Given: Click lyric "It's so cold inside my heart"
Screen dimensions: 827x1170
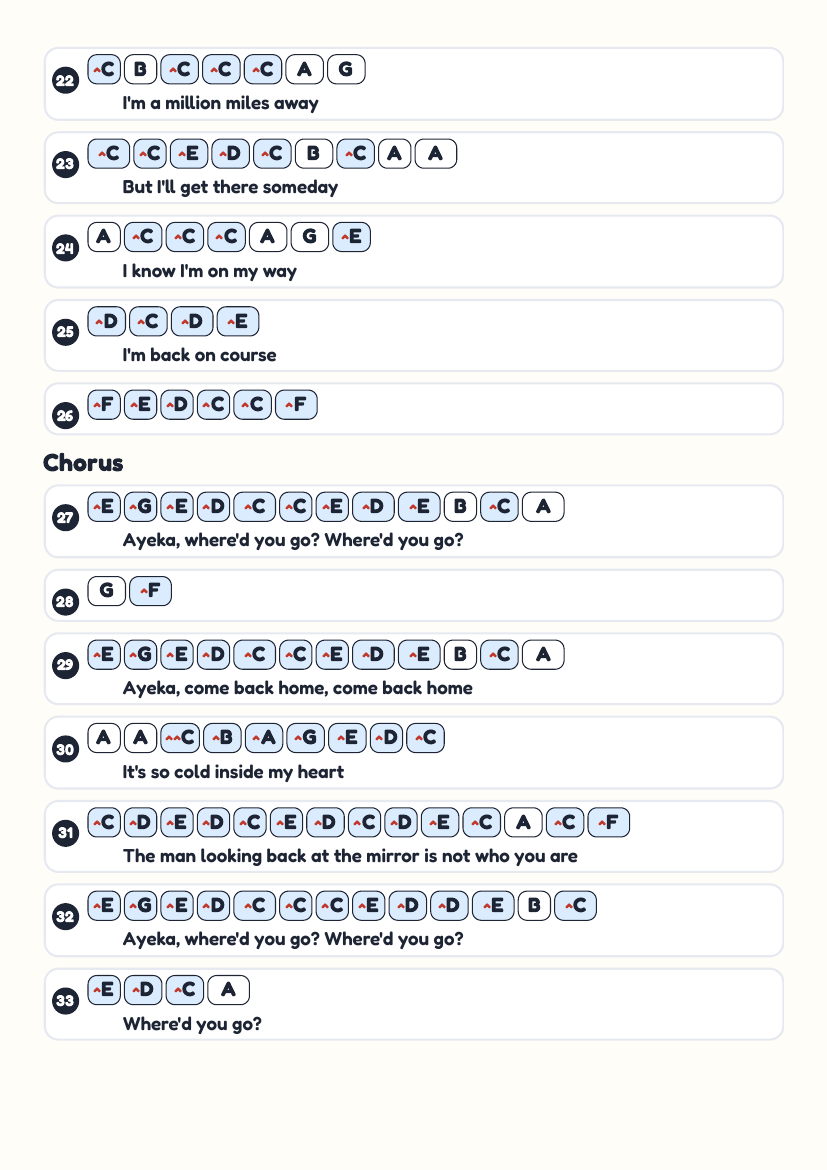Looking at the screenshot, I should 233,772.
